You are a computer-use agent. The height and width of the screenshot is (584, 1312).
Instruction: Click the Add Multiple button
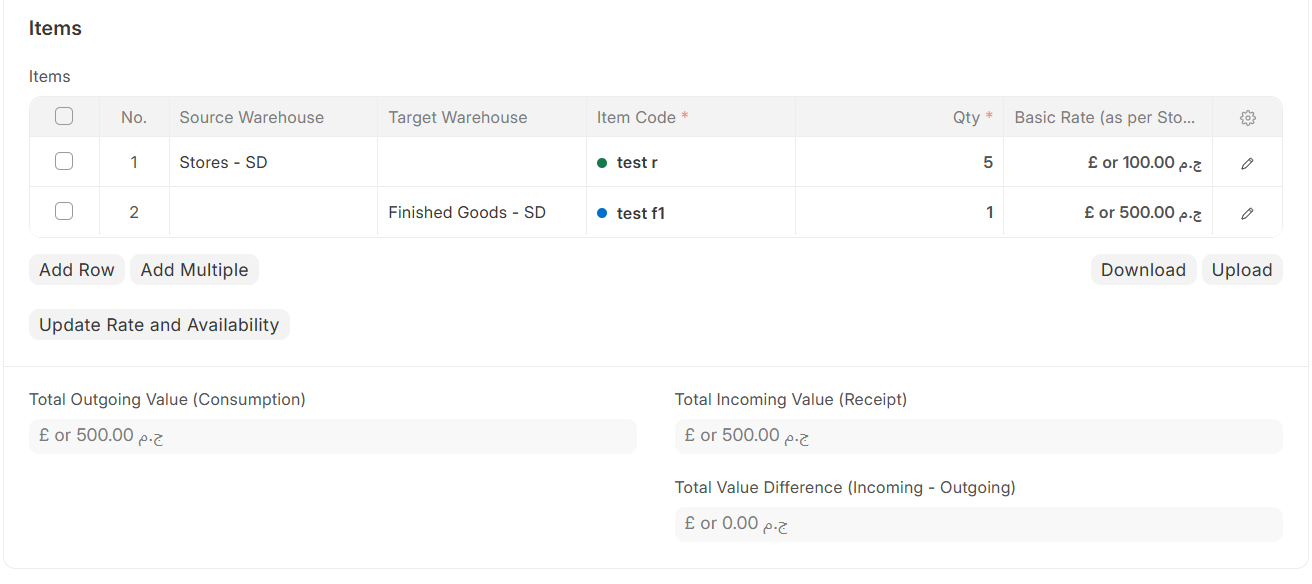[194, 270]
